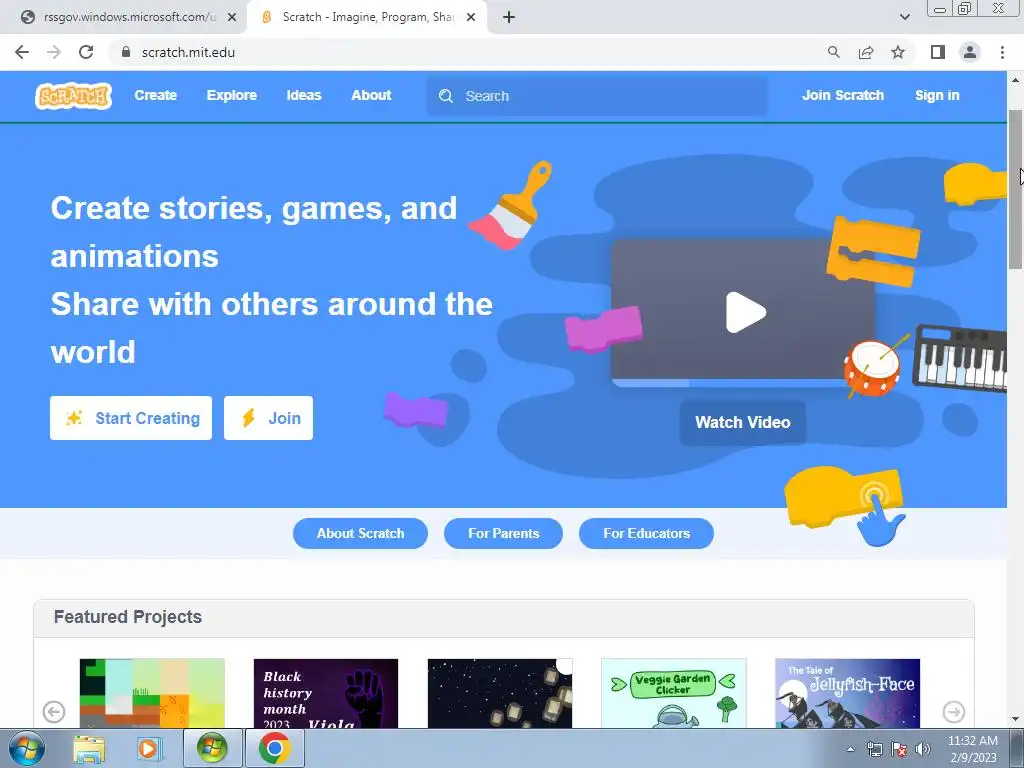
Task: Open the Black history month project thumbnail
Action: pyautogui.click(x=326, y=693)
